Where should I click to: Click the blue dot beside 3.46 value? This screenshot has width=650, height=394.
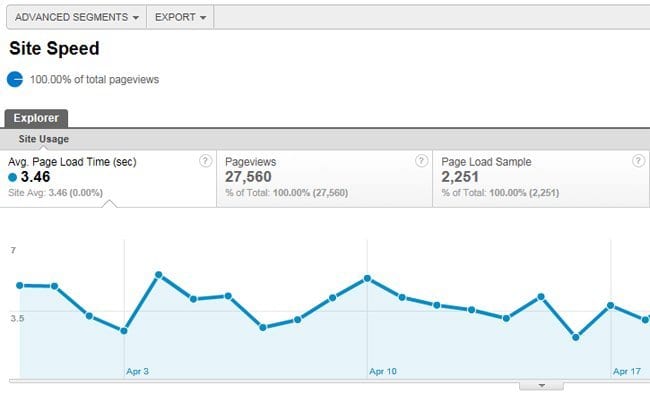pos(12,178)
